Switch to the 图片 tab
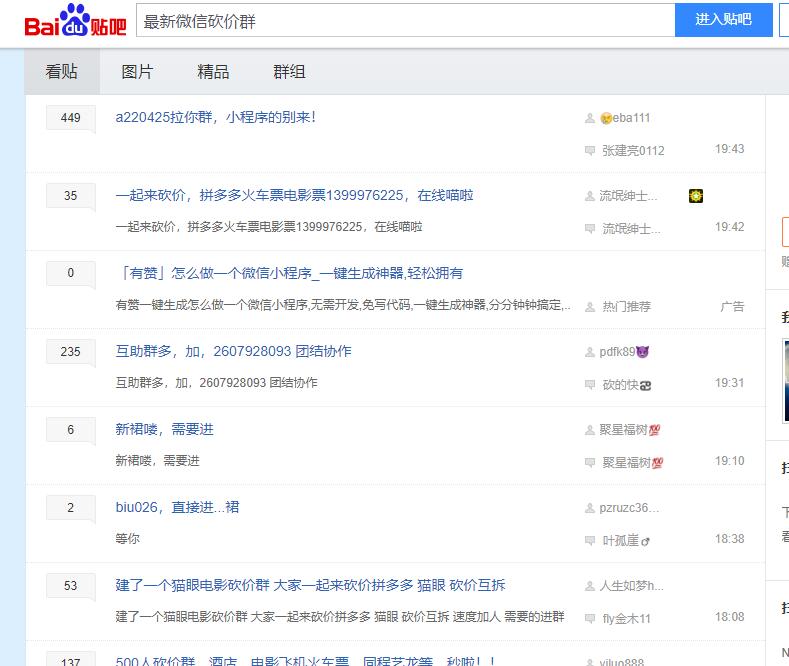Viewport: 789px width, 666px height. click(137, 71)
